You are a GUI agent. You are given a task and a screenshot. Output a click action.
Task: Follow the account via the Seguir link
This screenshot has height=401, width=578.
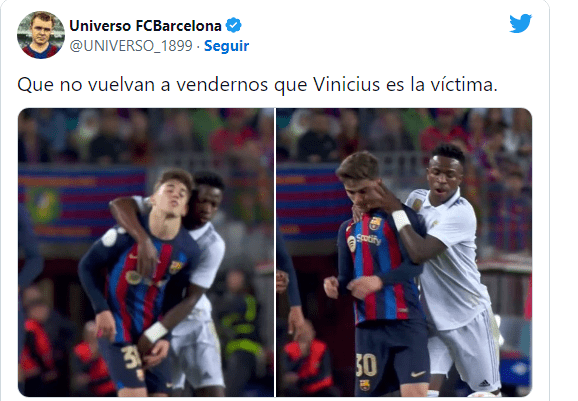[226, 46]
